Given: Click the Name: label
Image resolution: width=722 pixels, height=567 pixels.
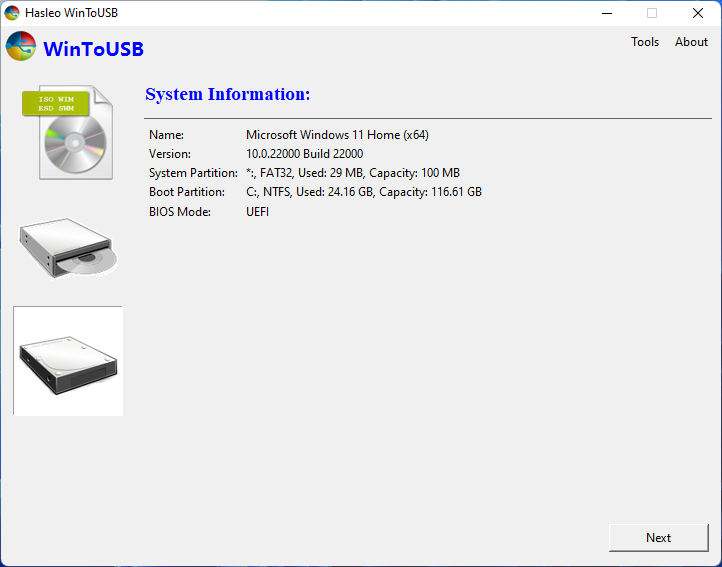Looking at the screenshot, I should (x=166, y=135).
